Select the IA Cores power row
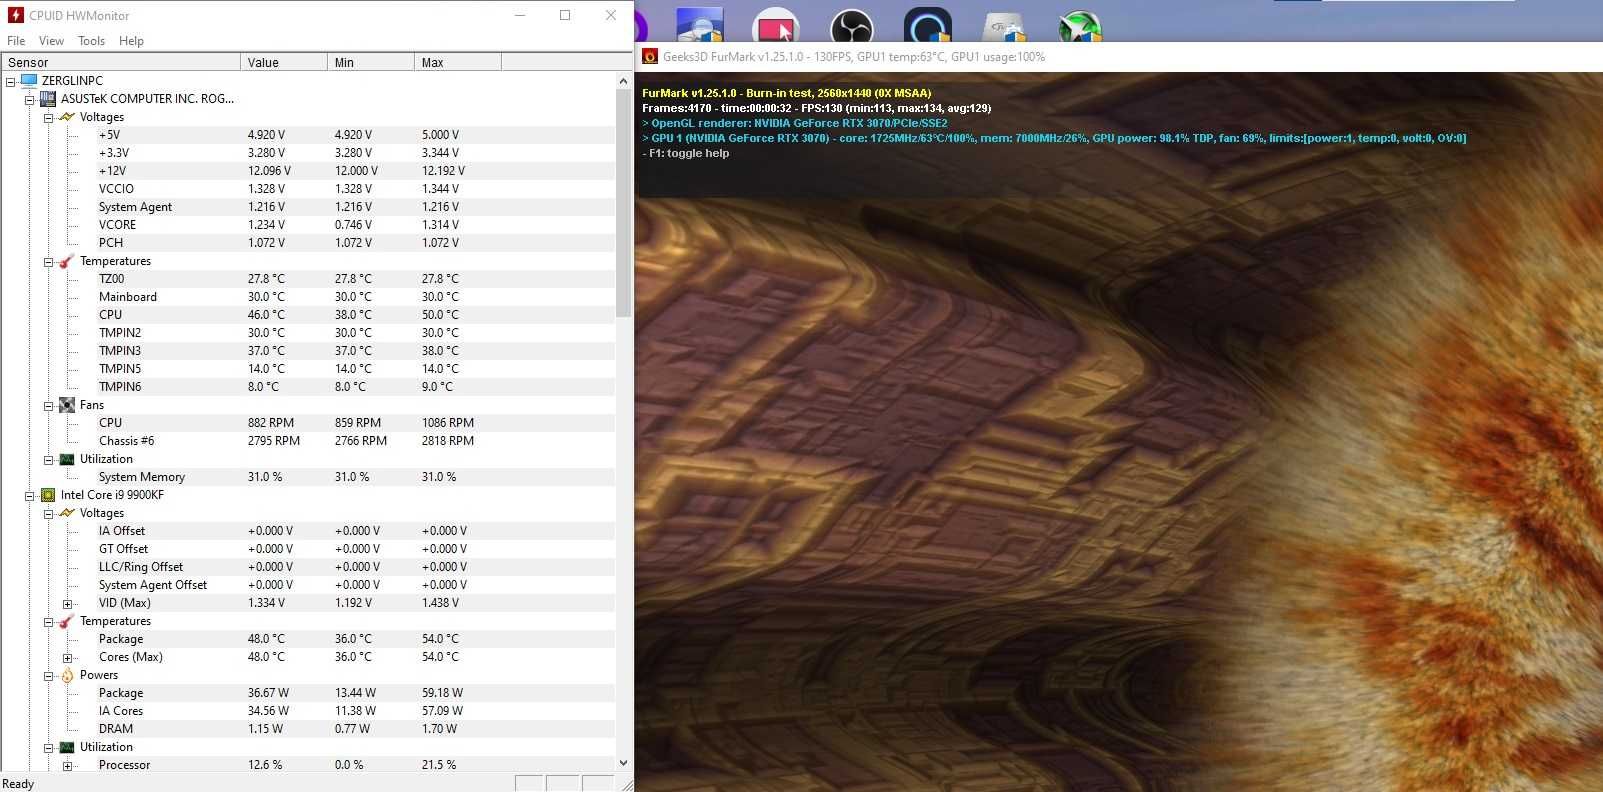This screenshot has width=1603, height=792. (308, 711)
